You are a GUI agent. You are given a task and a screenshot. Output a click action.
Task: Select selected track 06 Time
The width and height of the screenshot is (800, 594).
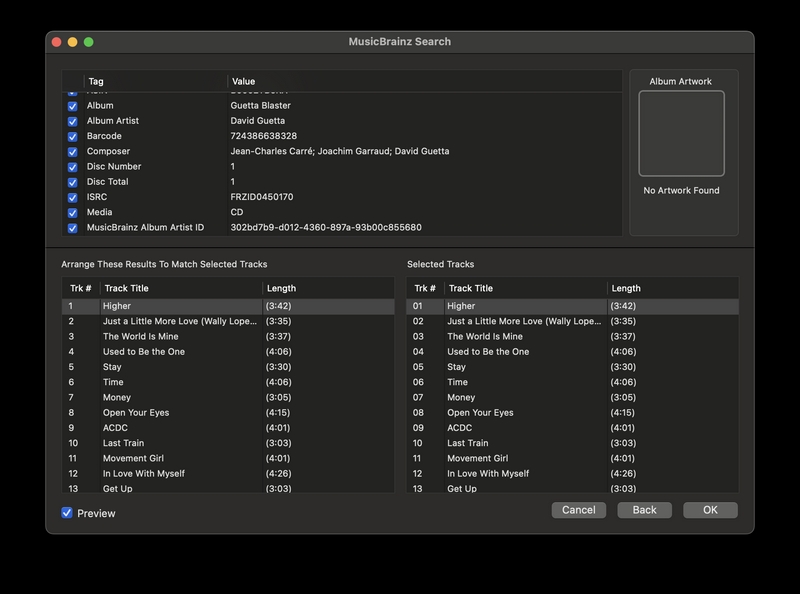[572, 382]
